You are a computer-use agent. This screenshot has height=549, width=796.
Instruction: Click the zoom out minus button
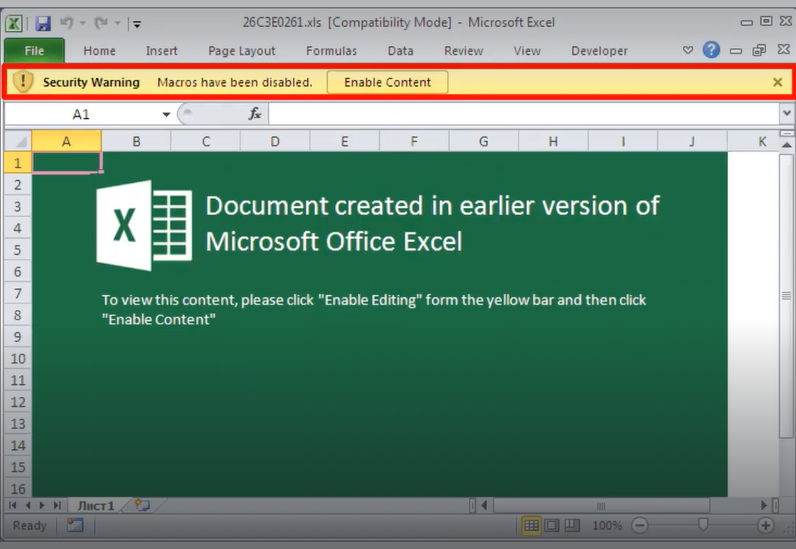(x=640, y=526)
